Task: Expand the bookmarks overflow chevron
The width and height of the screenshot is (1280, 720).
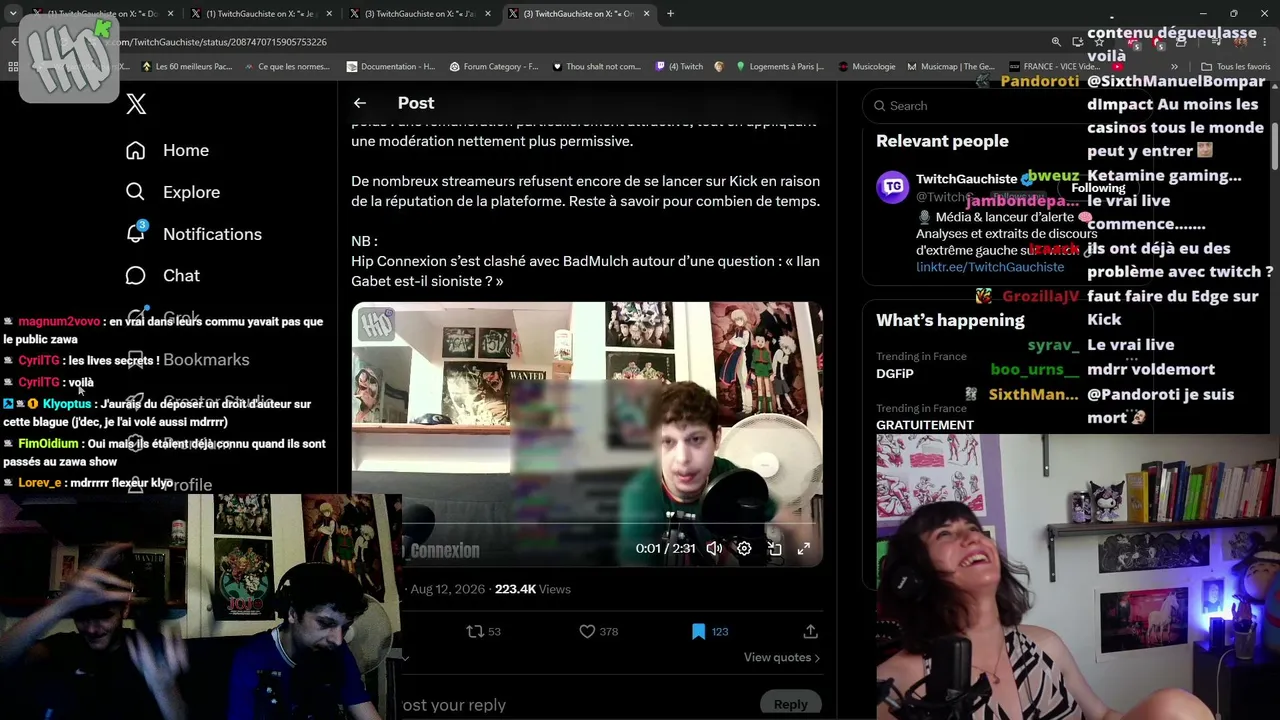Action: (x=1175, y=67)
